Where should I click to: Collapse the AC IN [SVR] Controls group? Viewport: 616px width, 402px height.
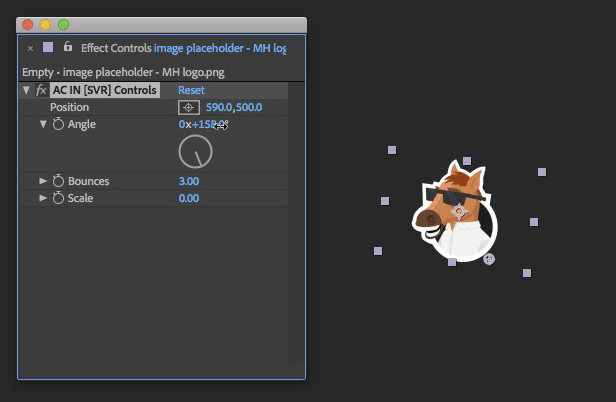point(26,90)
